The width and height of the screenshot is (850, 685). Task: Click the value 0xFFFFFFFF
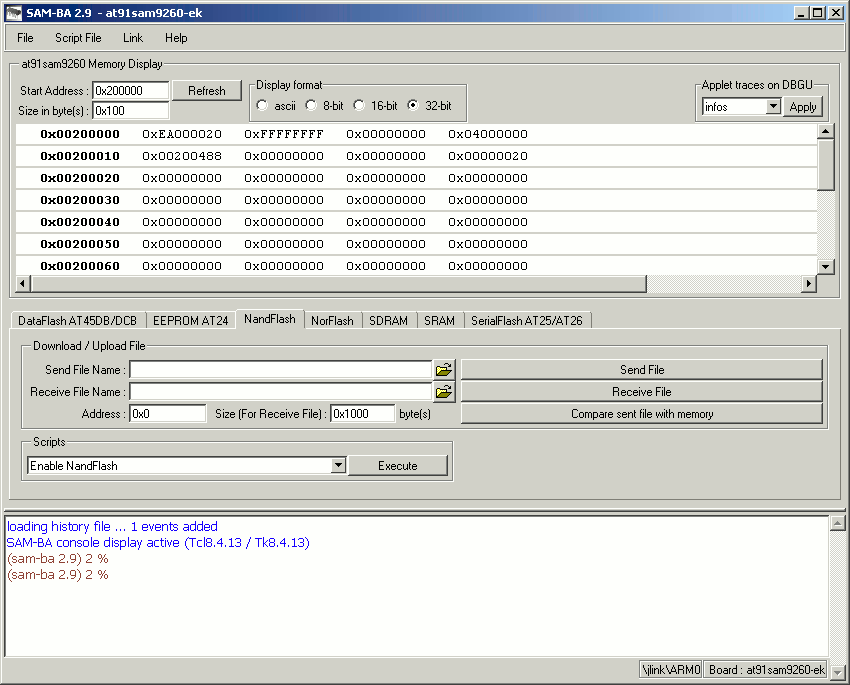284,134
